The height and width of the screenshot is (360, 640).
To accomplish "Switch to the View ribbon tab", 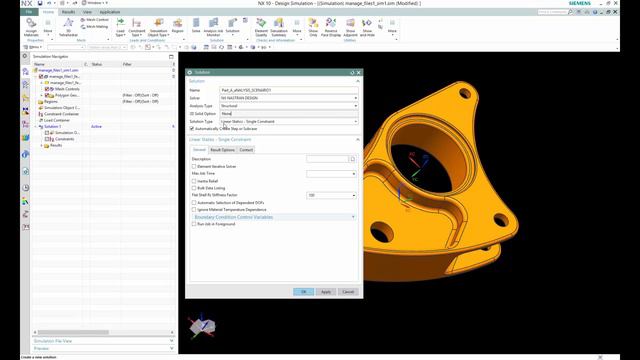I will pyautogui.click(x=87, y=12).
